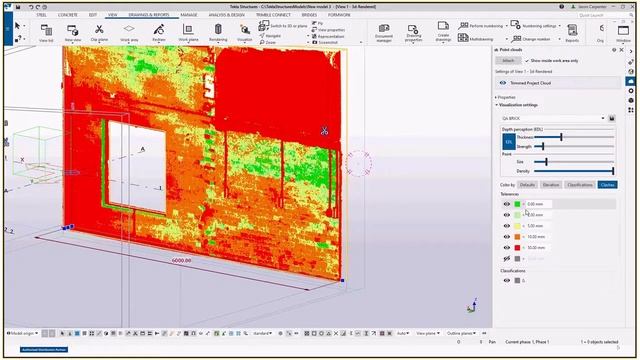Show the hidden grey tolerance row
Screen dimensions: 640x360
(507, 259)
